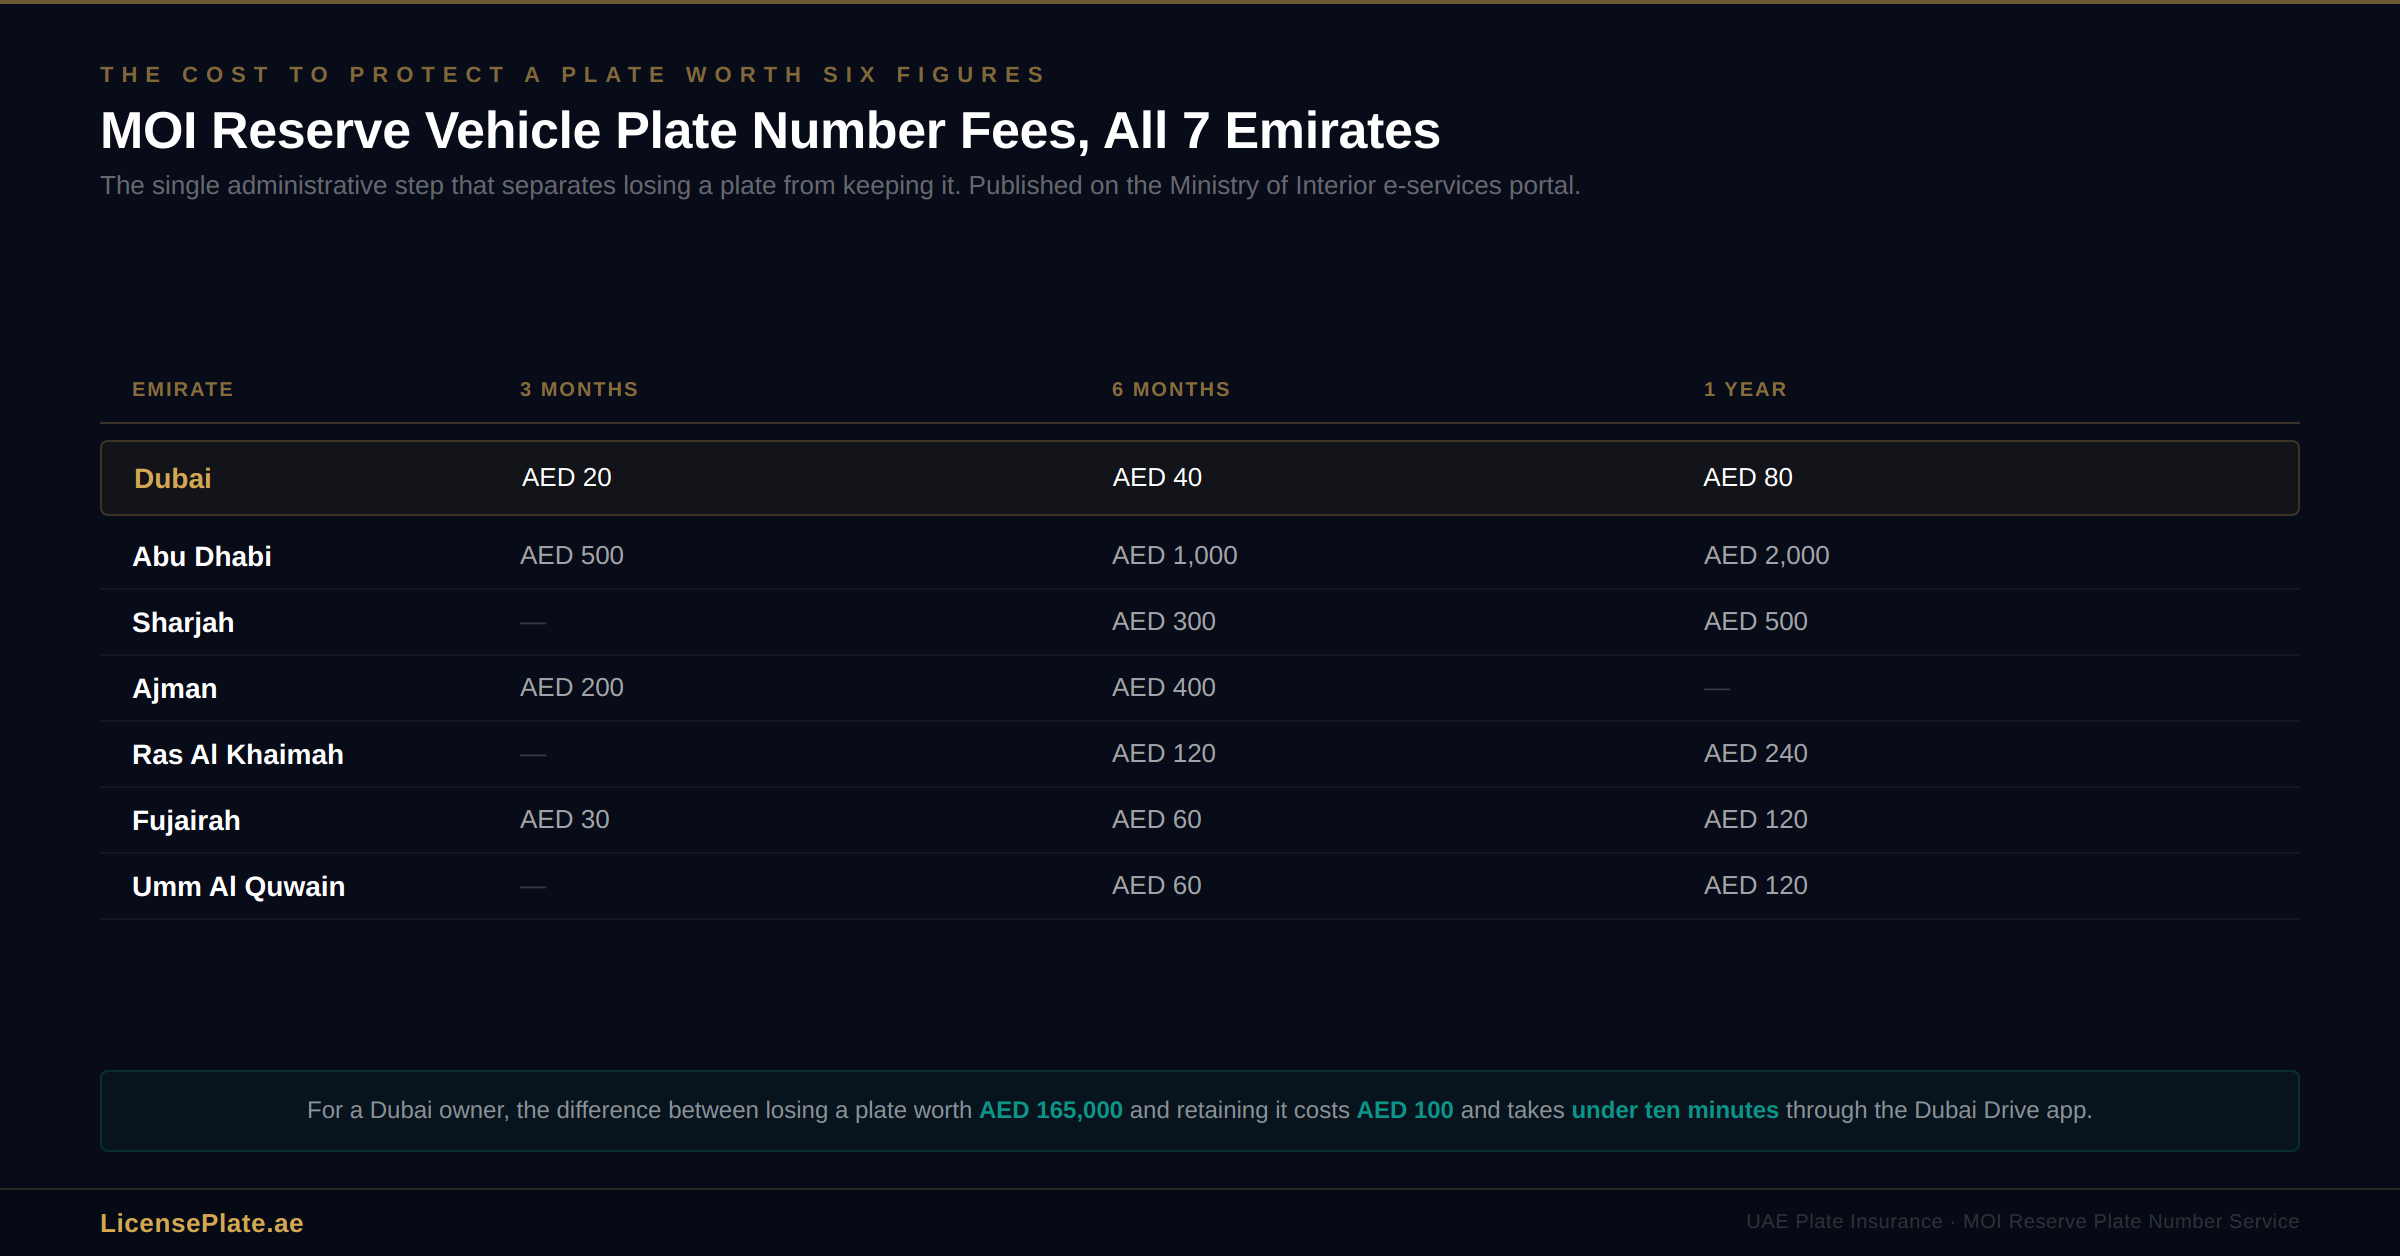Click the Abu Dhabi emirate name
2400x1256 pixels.
coord(202,557)
